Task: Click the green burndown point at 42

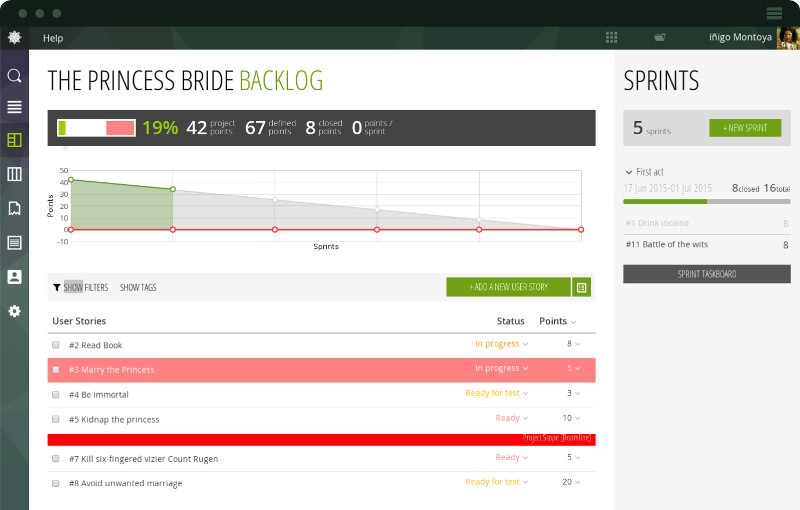Action: tap(71, 180)
